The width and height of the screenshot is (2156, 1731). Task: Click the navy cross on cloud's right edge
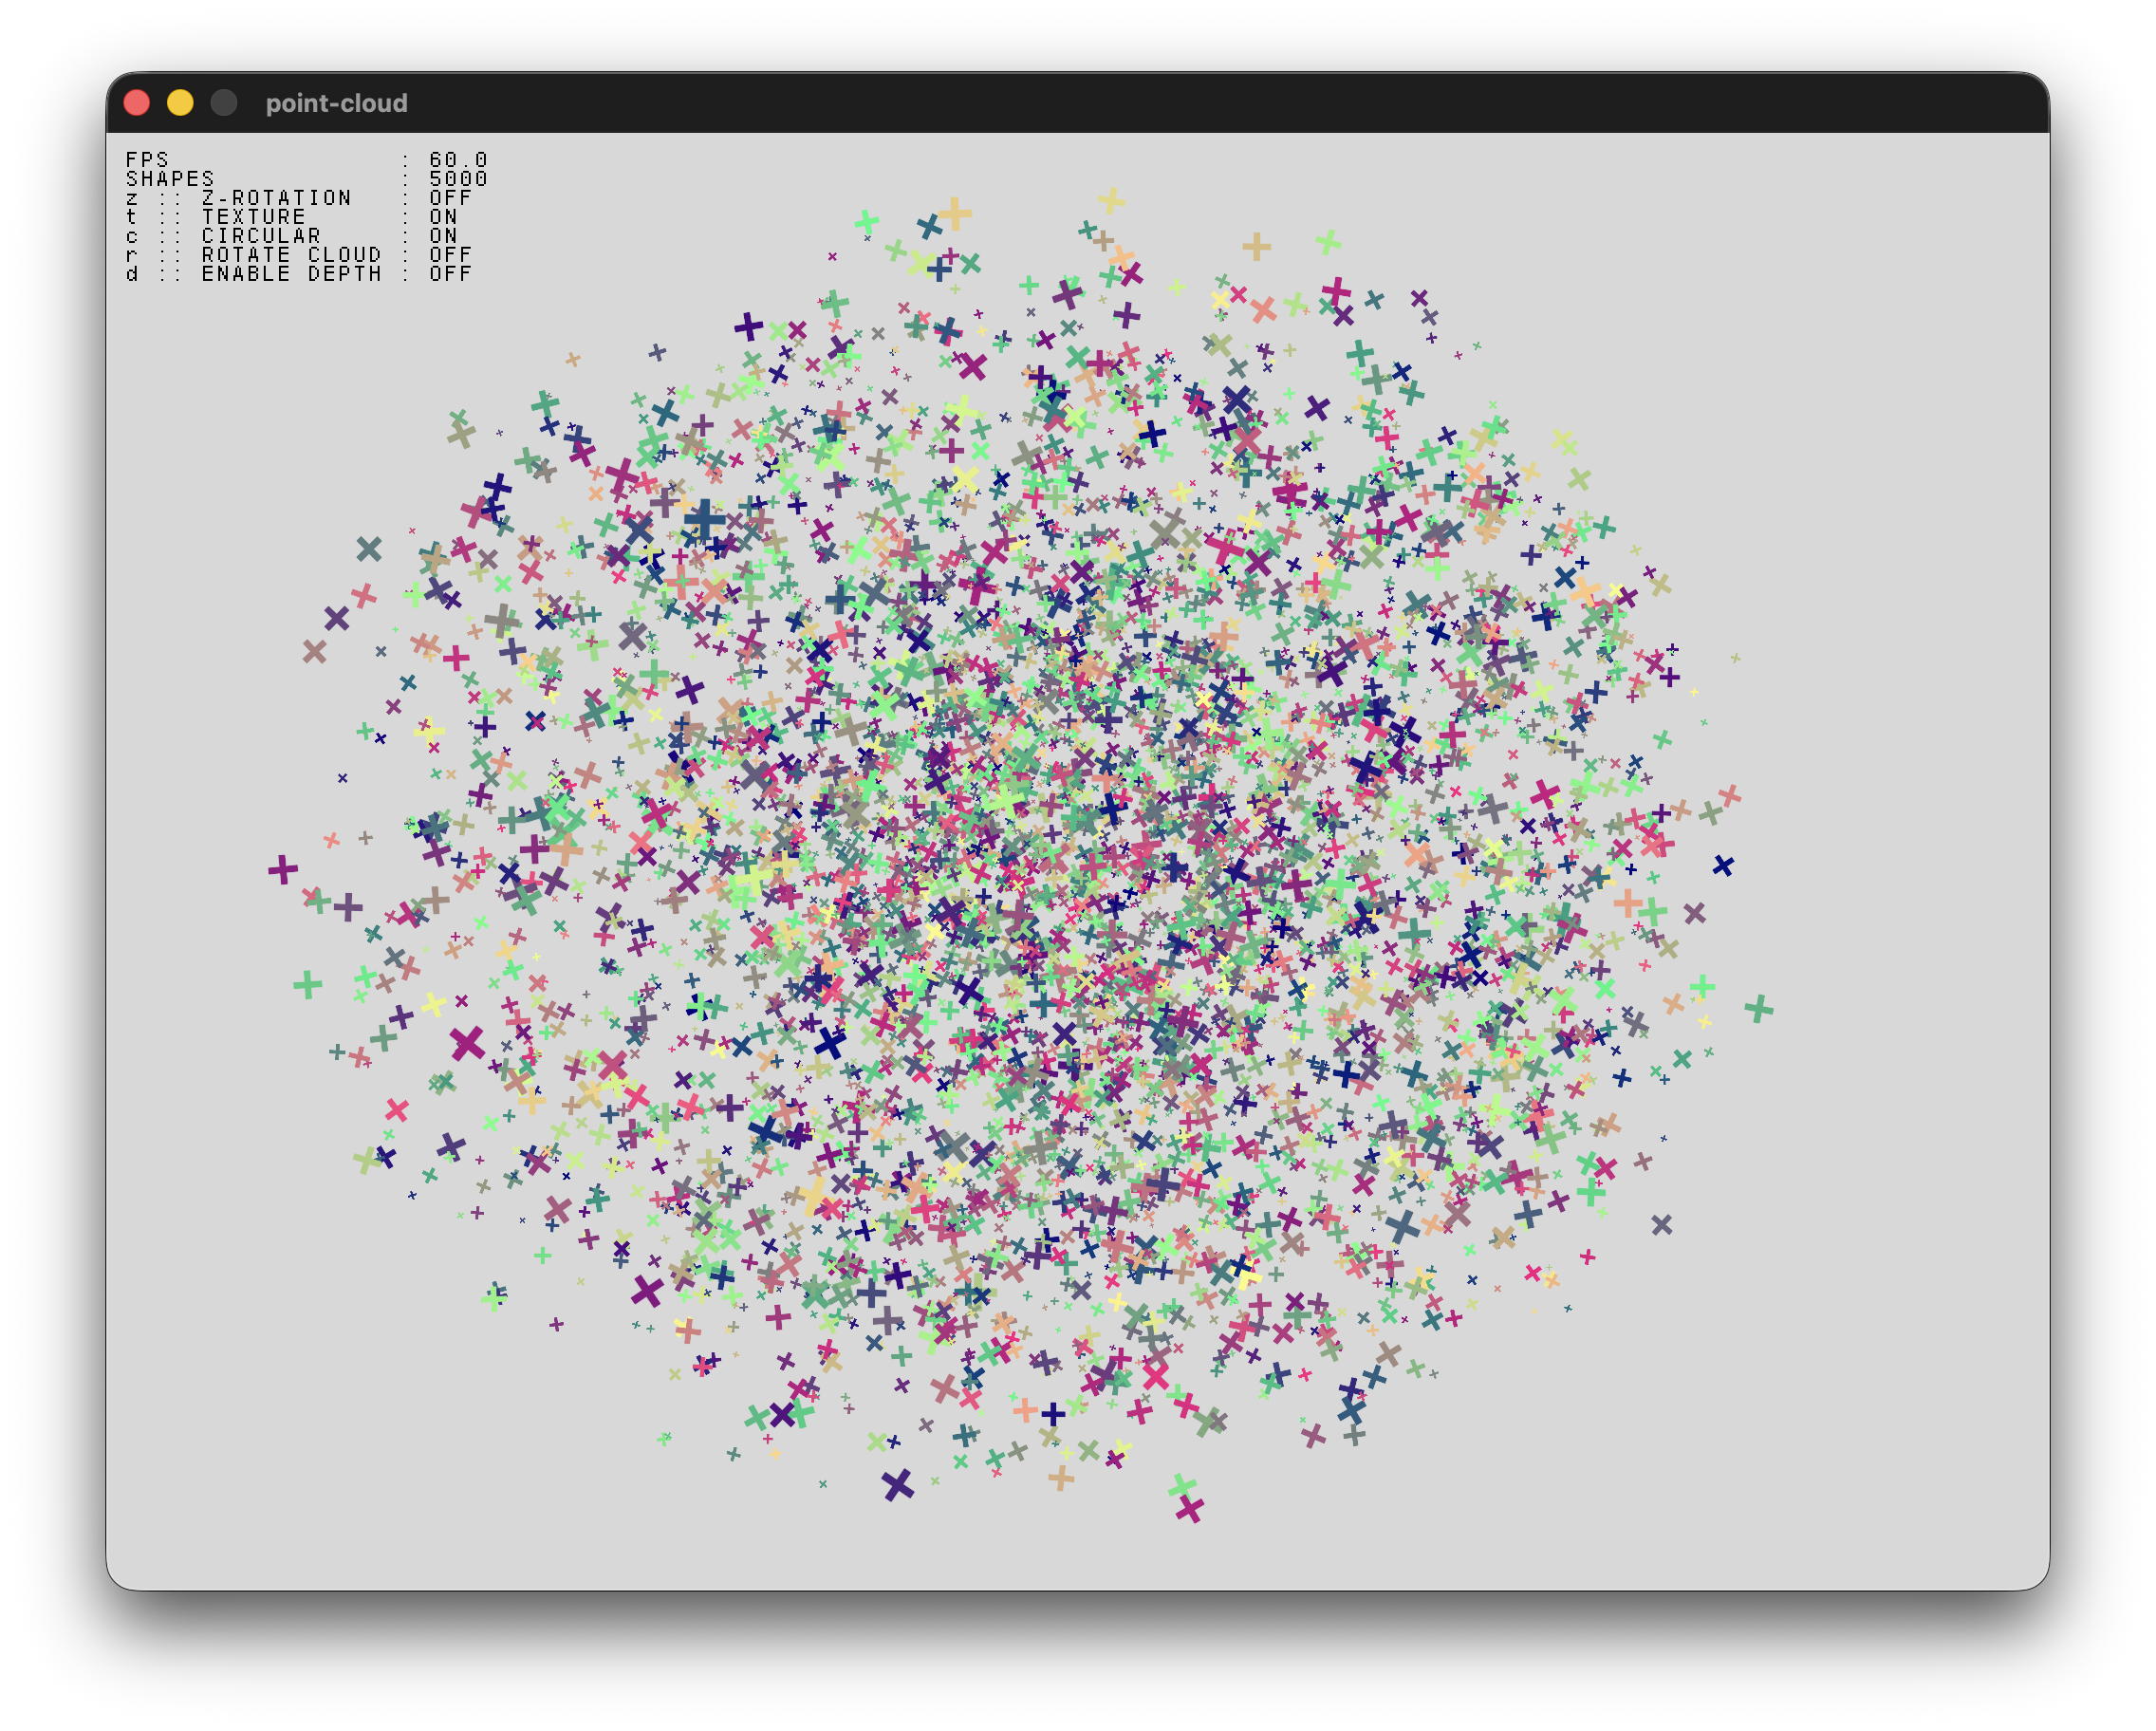1722,865
